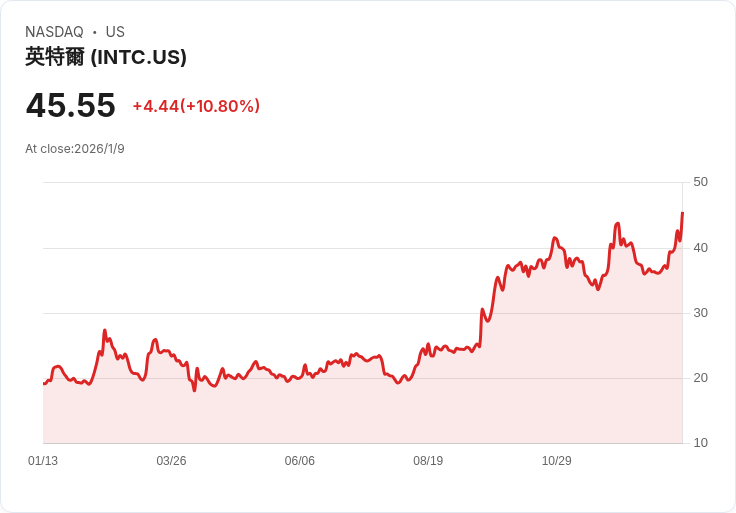Click the US market label
This screenshot has height=513, width=736.
coord(115,32)
